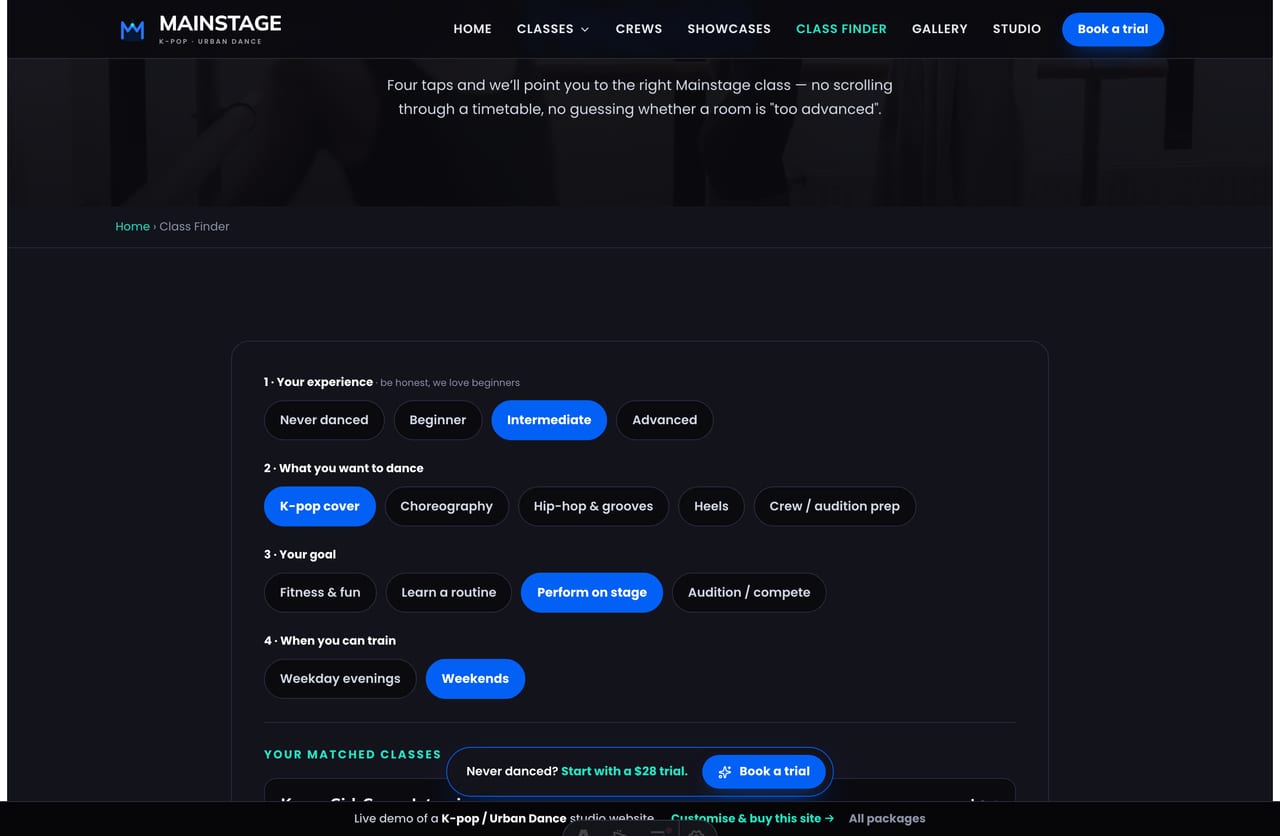Choose Hip-hop & grooves style
1280x836 pixels.
(x=593, y=506)
